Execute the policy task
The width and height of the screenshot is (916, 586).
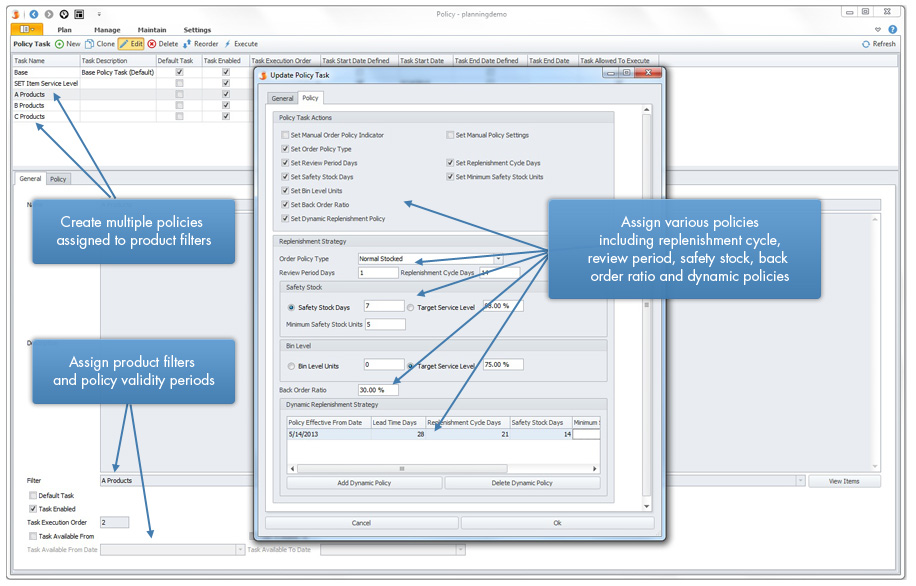pos(241,44)
